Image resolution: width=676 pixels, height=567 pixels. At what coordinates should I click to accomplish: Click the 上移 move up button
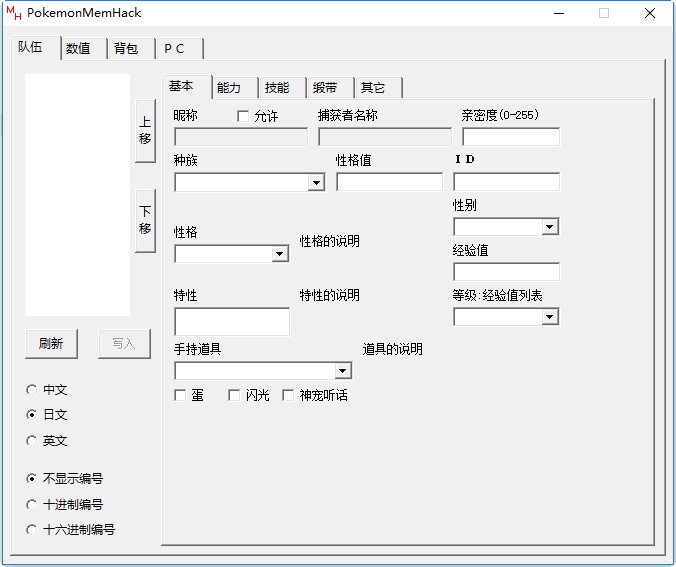click(x=145, y=131)
